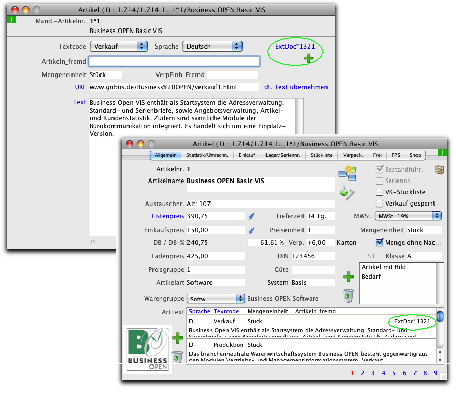Click 'dt. Text übernehmen' link
The image size is (456, 395).
click(x=296, y=87)
